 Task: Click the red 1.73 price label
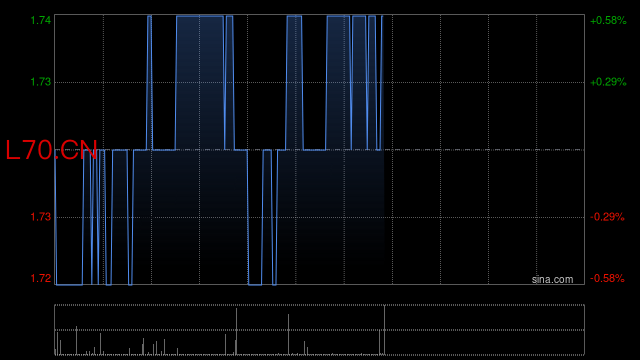[x=41, y=217]
